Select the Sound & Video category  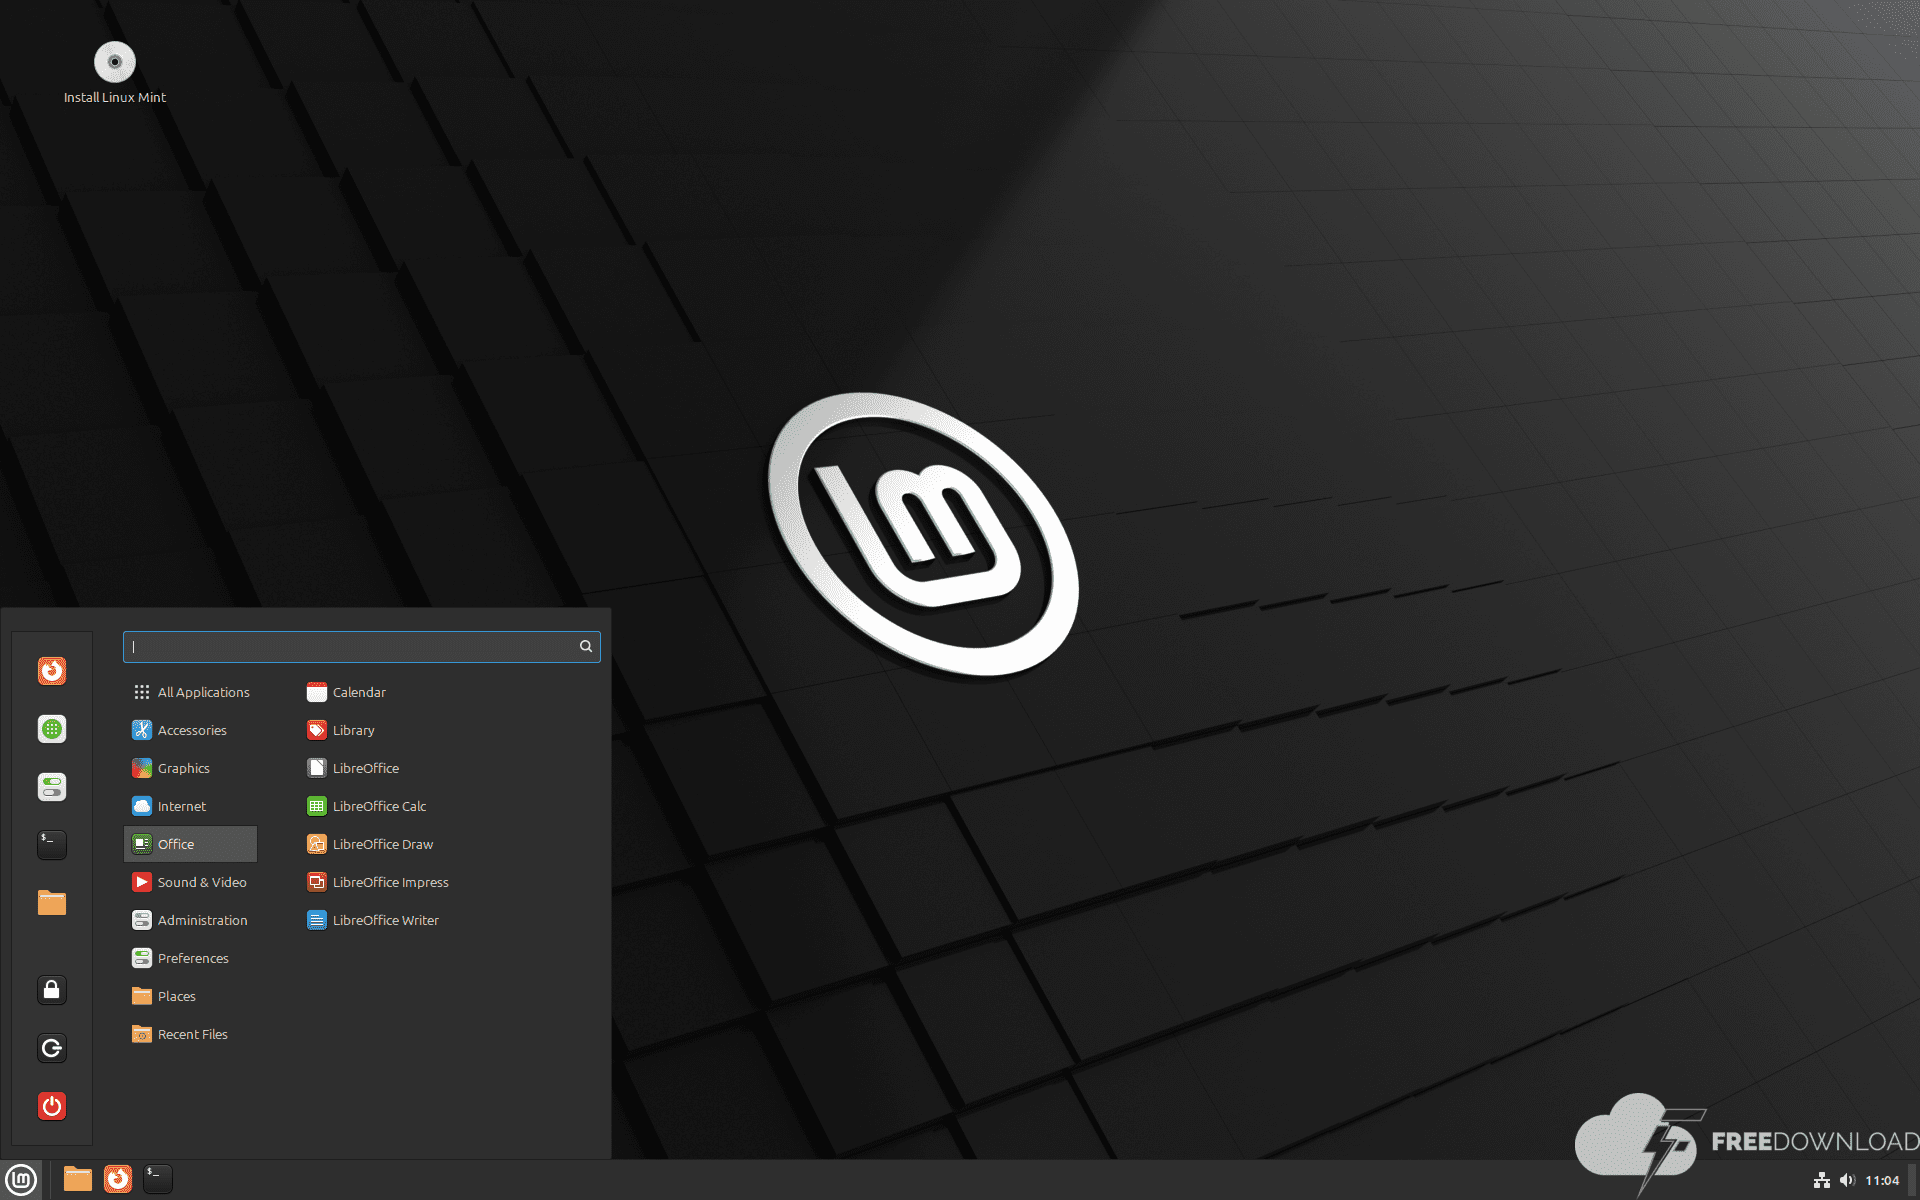pyautogui.click(x=201, y=882)
